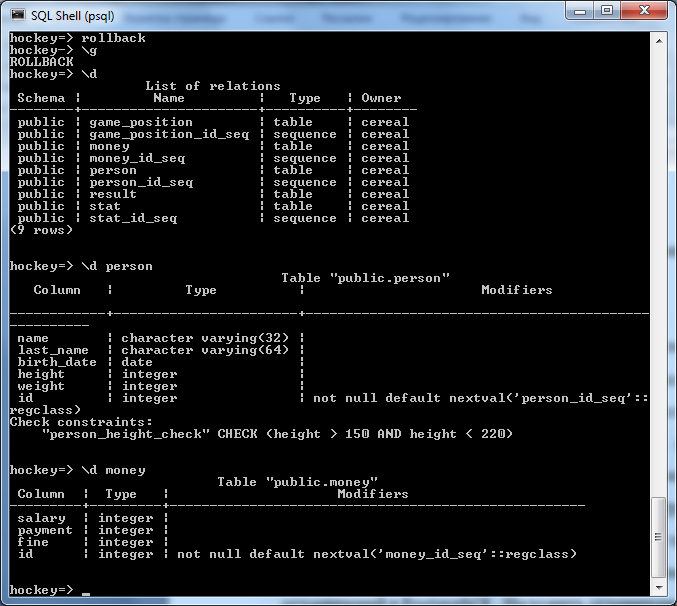677x606 pixels.
Task: Click the SQL Shell window icon in title bar
Action: click(18, 15)
